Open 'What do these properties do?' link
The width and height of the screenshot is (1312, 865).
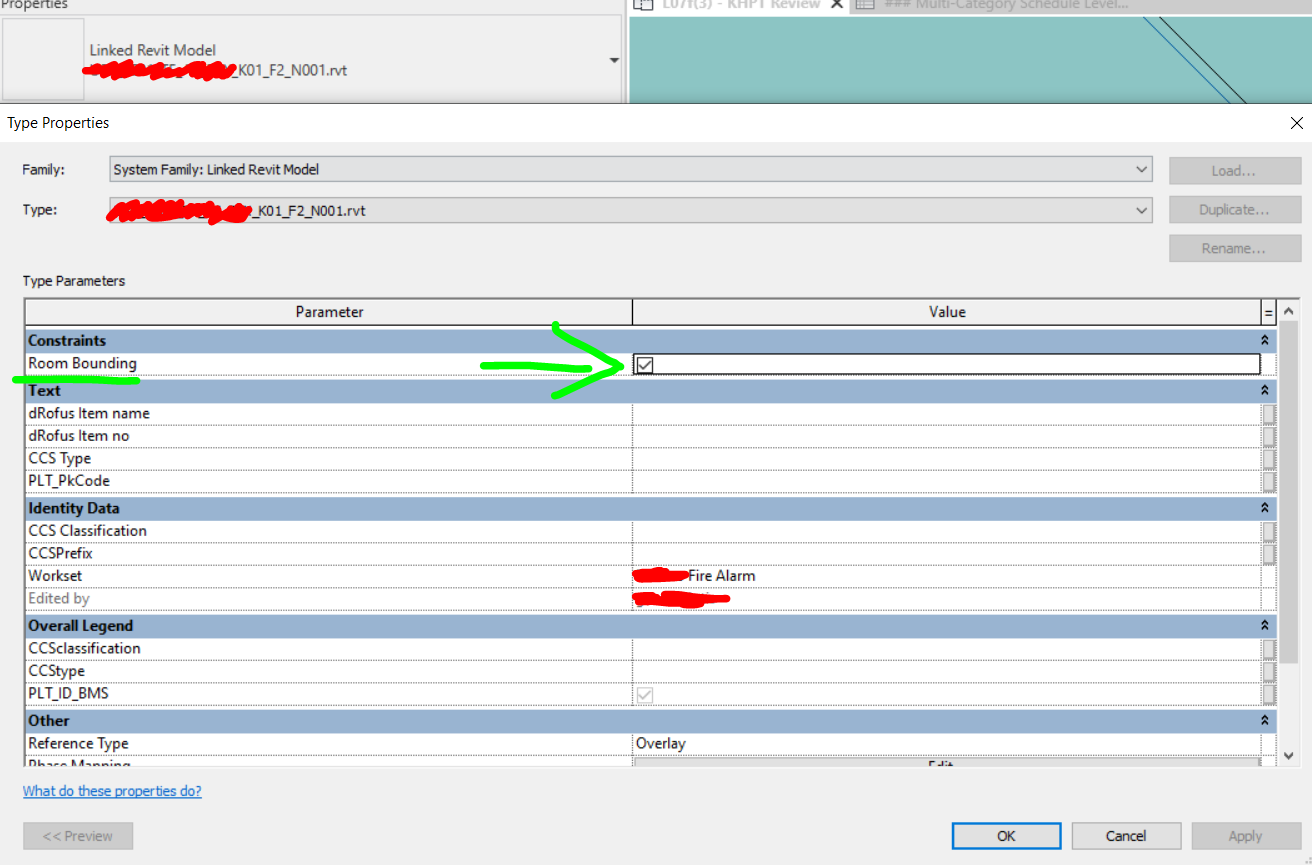[112, 791]
